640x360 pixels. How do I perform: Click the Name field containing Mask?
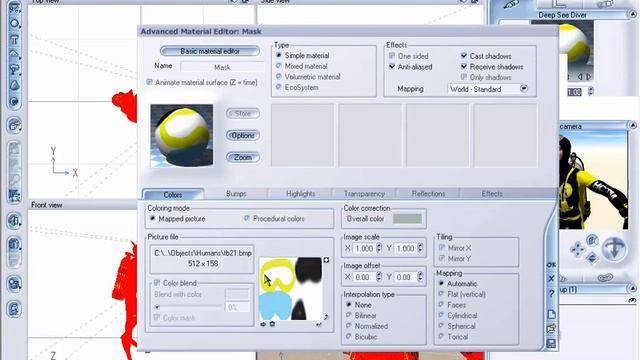point(222,67)
